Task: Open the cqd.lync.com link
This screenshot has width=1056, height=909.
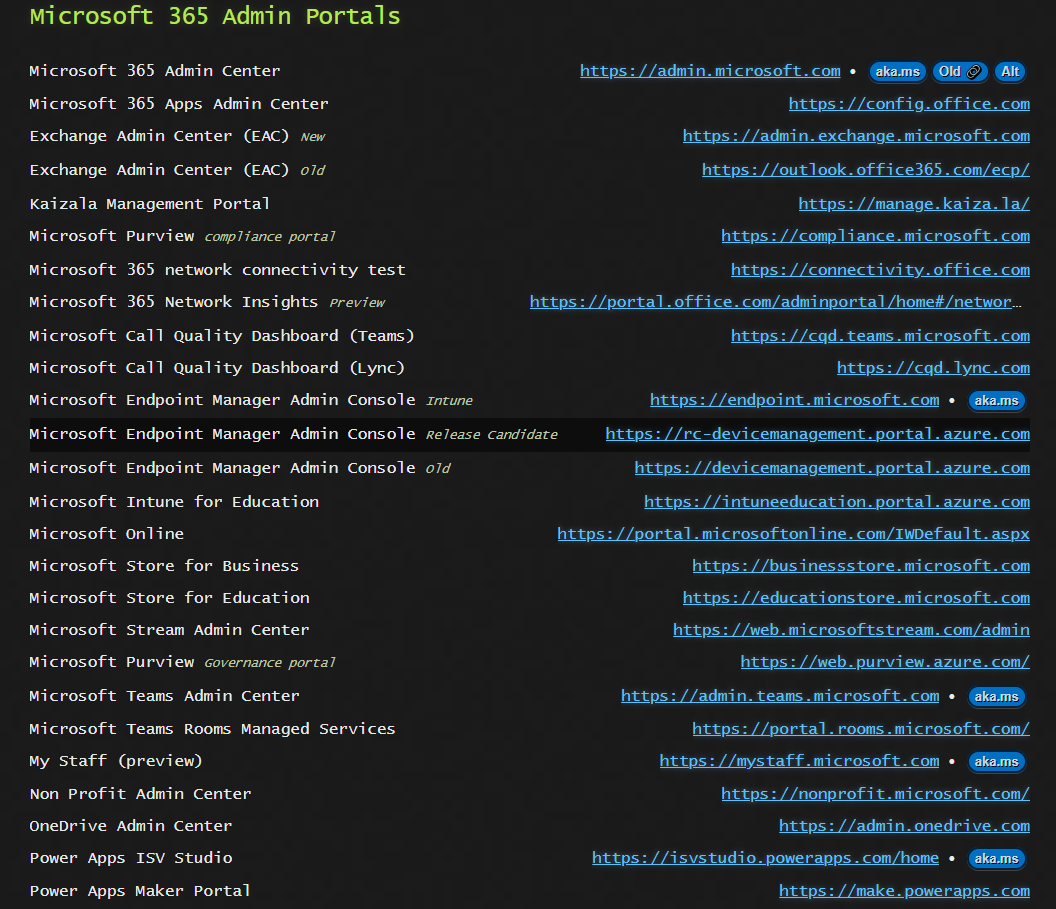Action: click(933, 368)
